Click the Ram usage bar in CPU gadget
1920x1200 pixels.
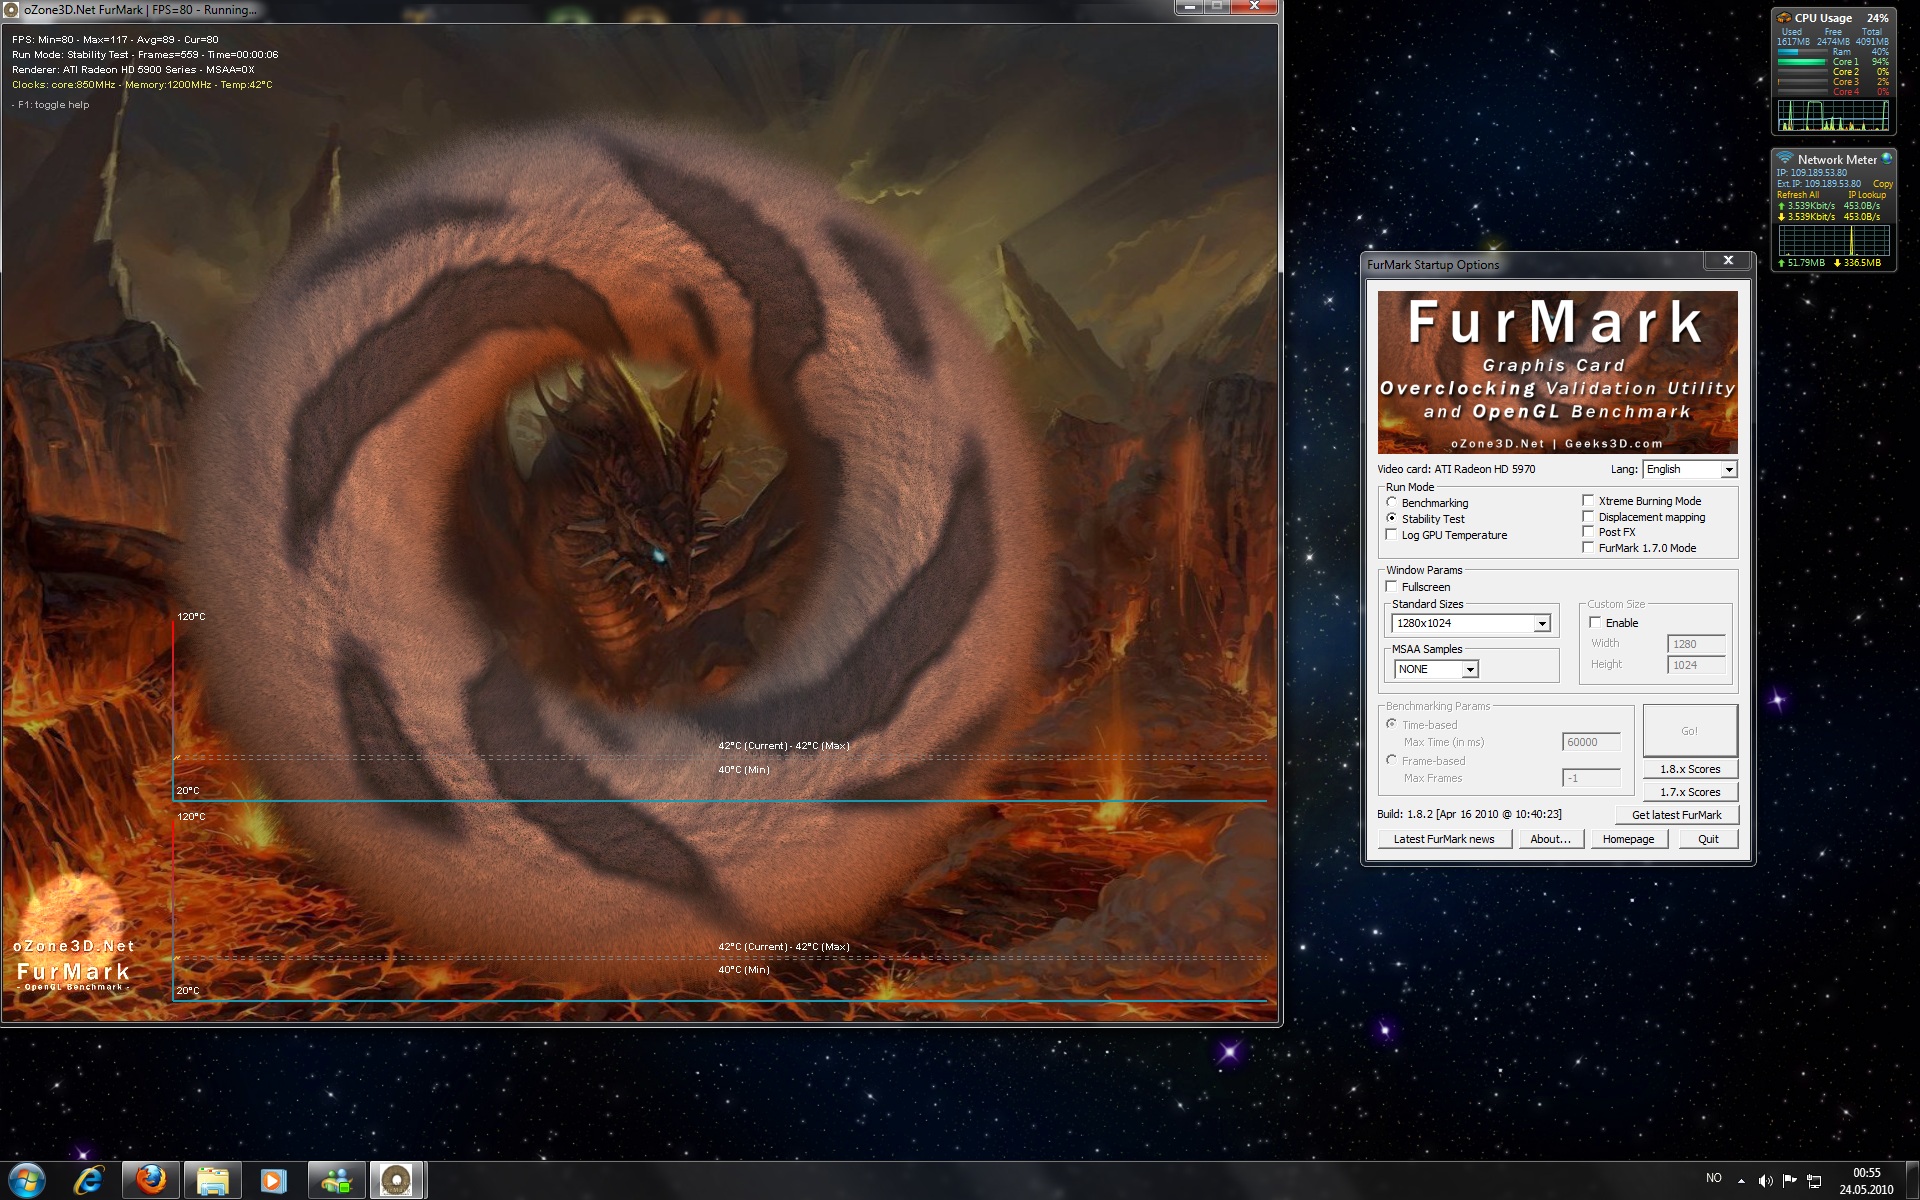click(1802, 52)
